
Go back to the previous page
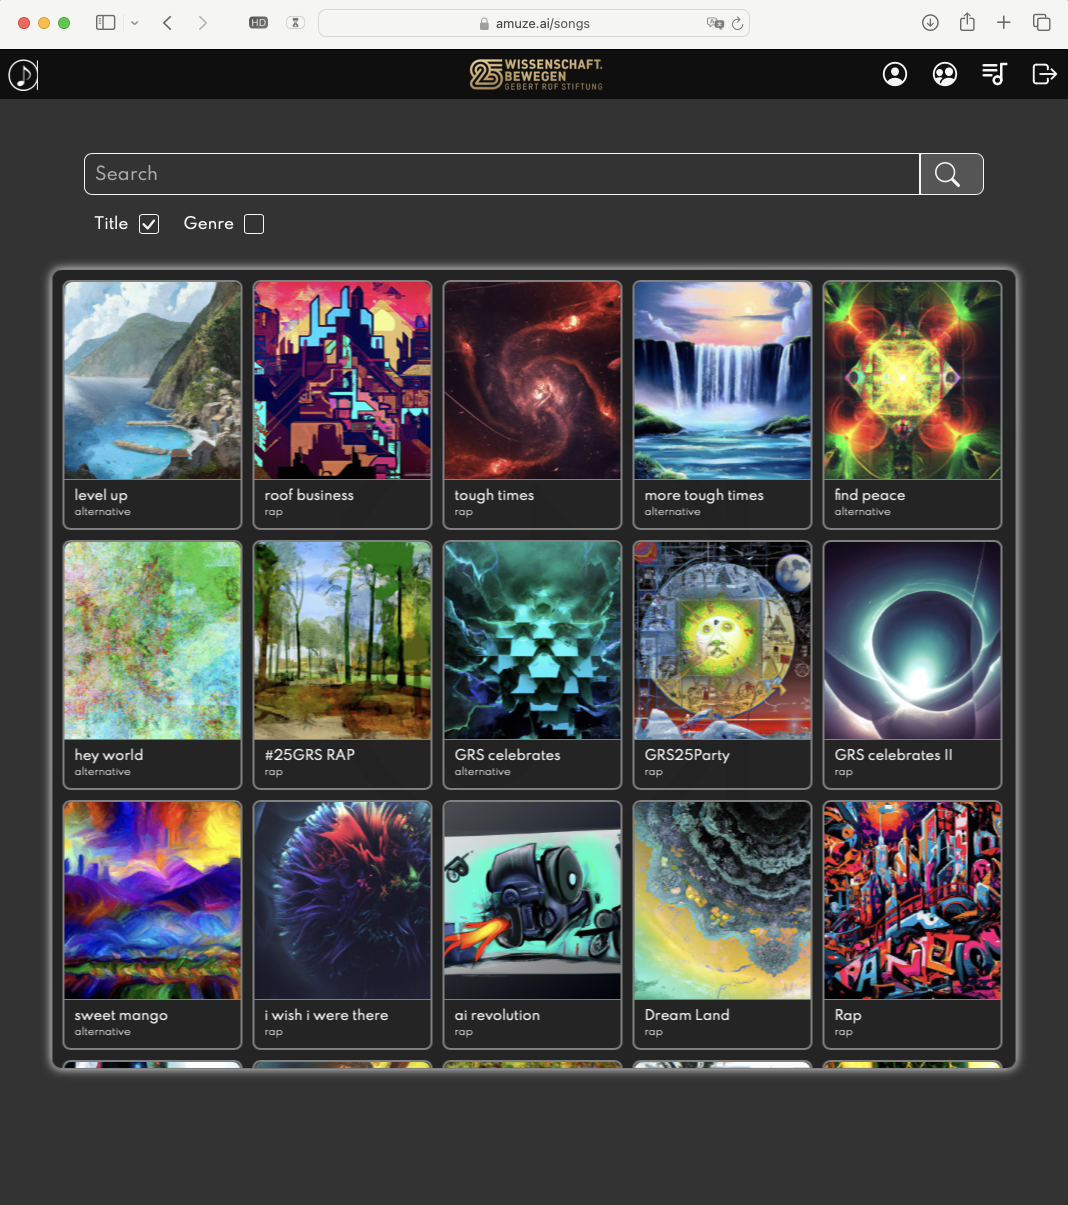click(x=168, y=23)
